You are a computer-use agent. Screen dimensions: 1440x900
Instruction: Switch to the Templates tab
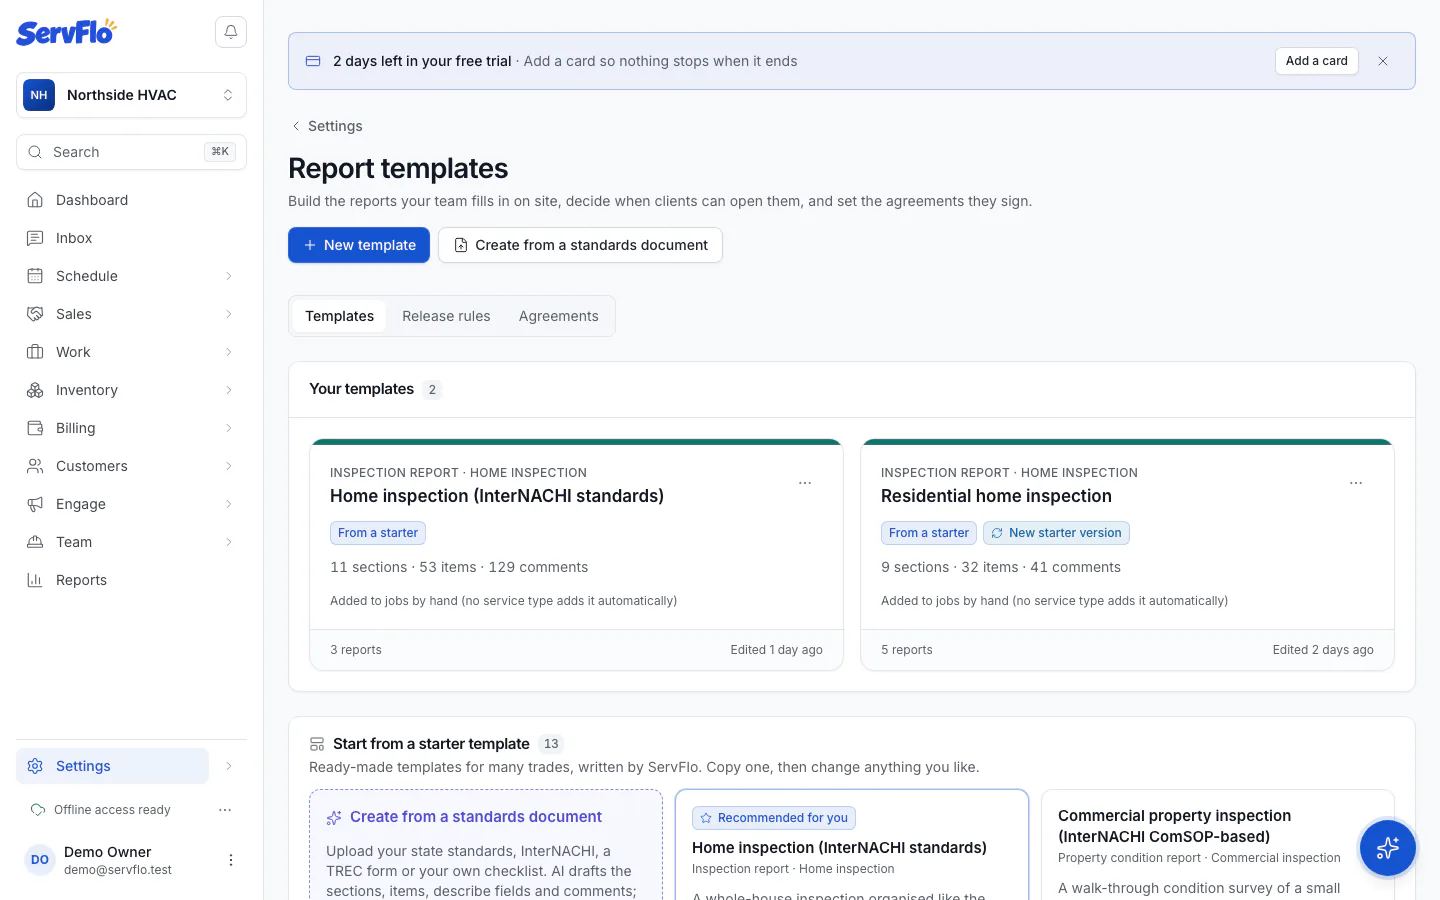340,316
